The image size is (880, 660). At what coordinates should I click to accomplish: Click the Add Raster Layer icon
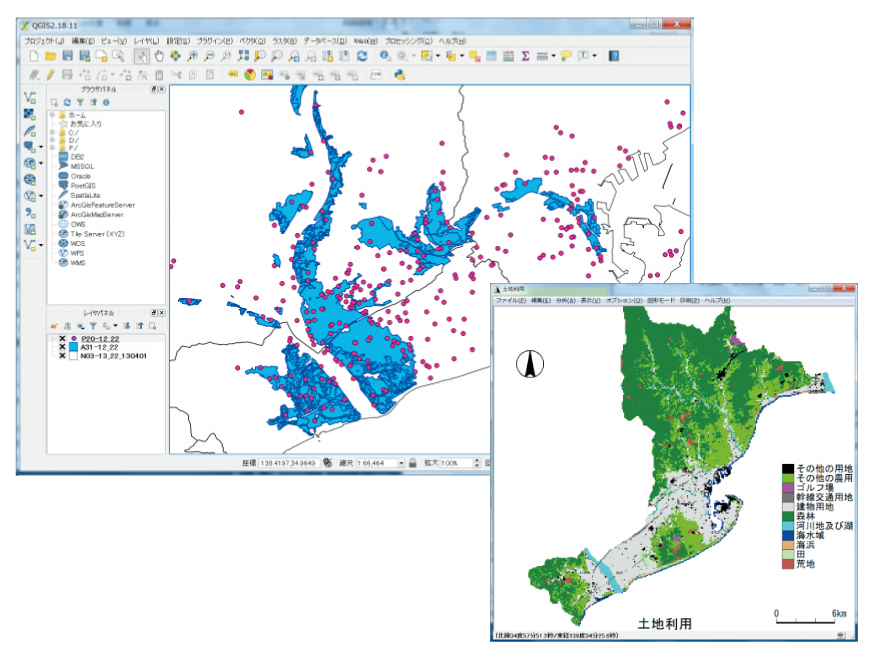30,114
